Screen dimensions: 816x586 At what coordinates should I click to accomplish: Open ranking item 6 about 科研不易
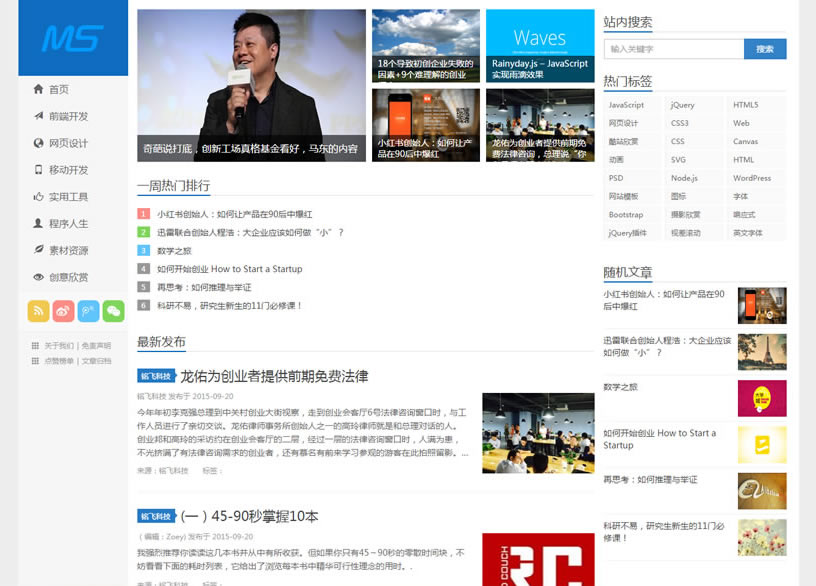[230, 305]
